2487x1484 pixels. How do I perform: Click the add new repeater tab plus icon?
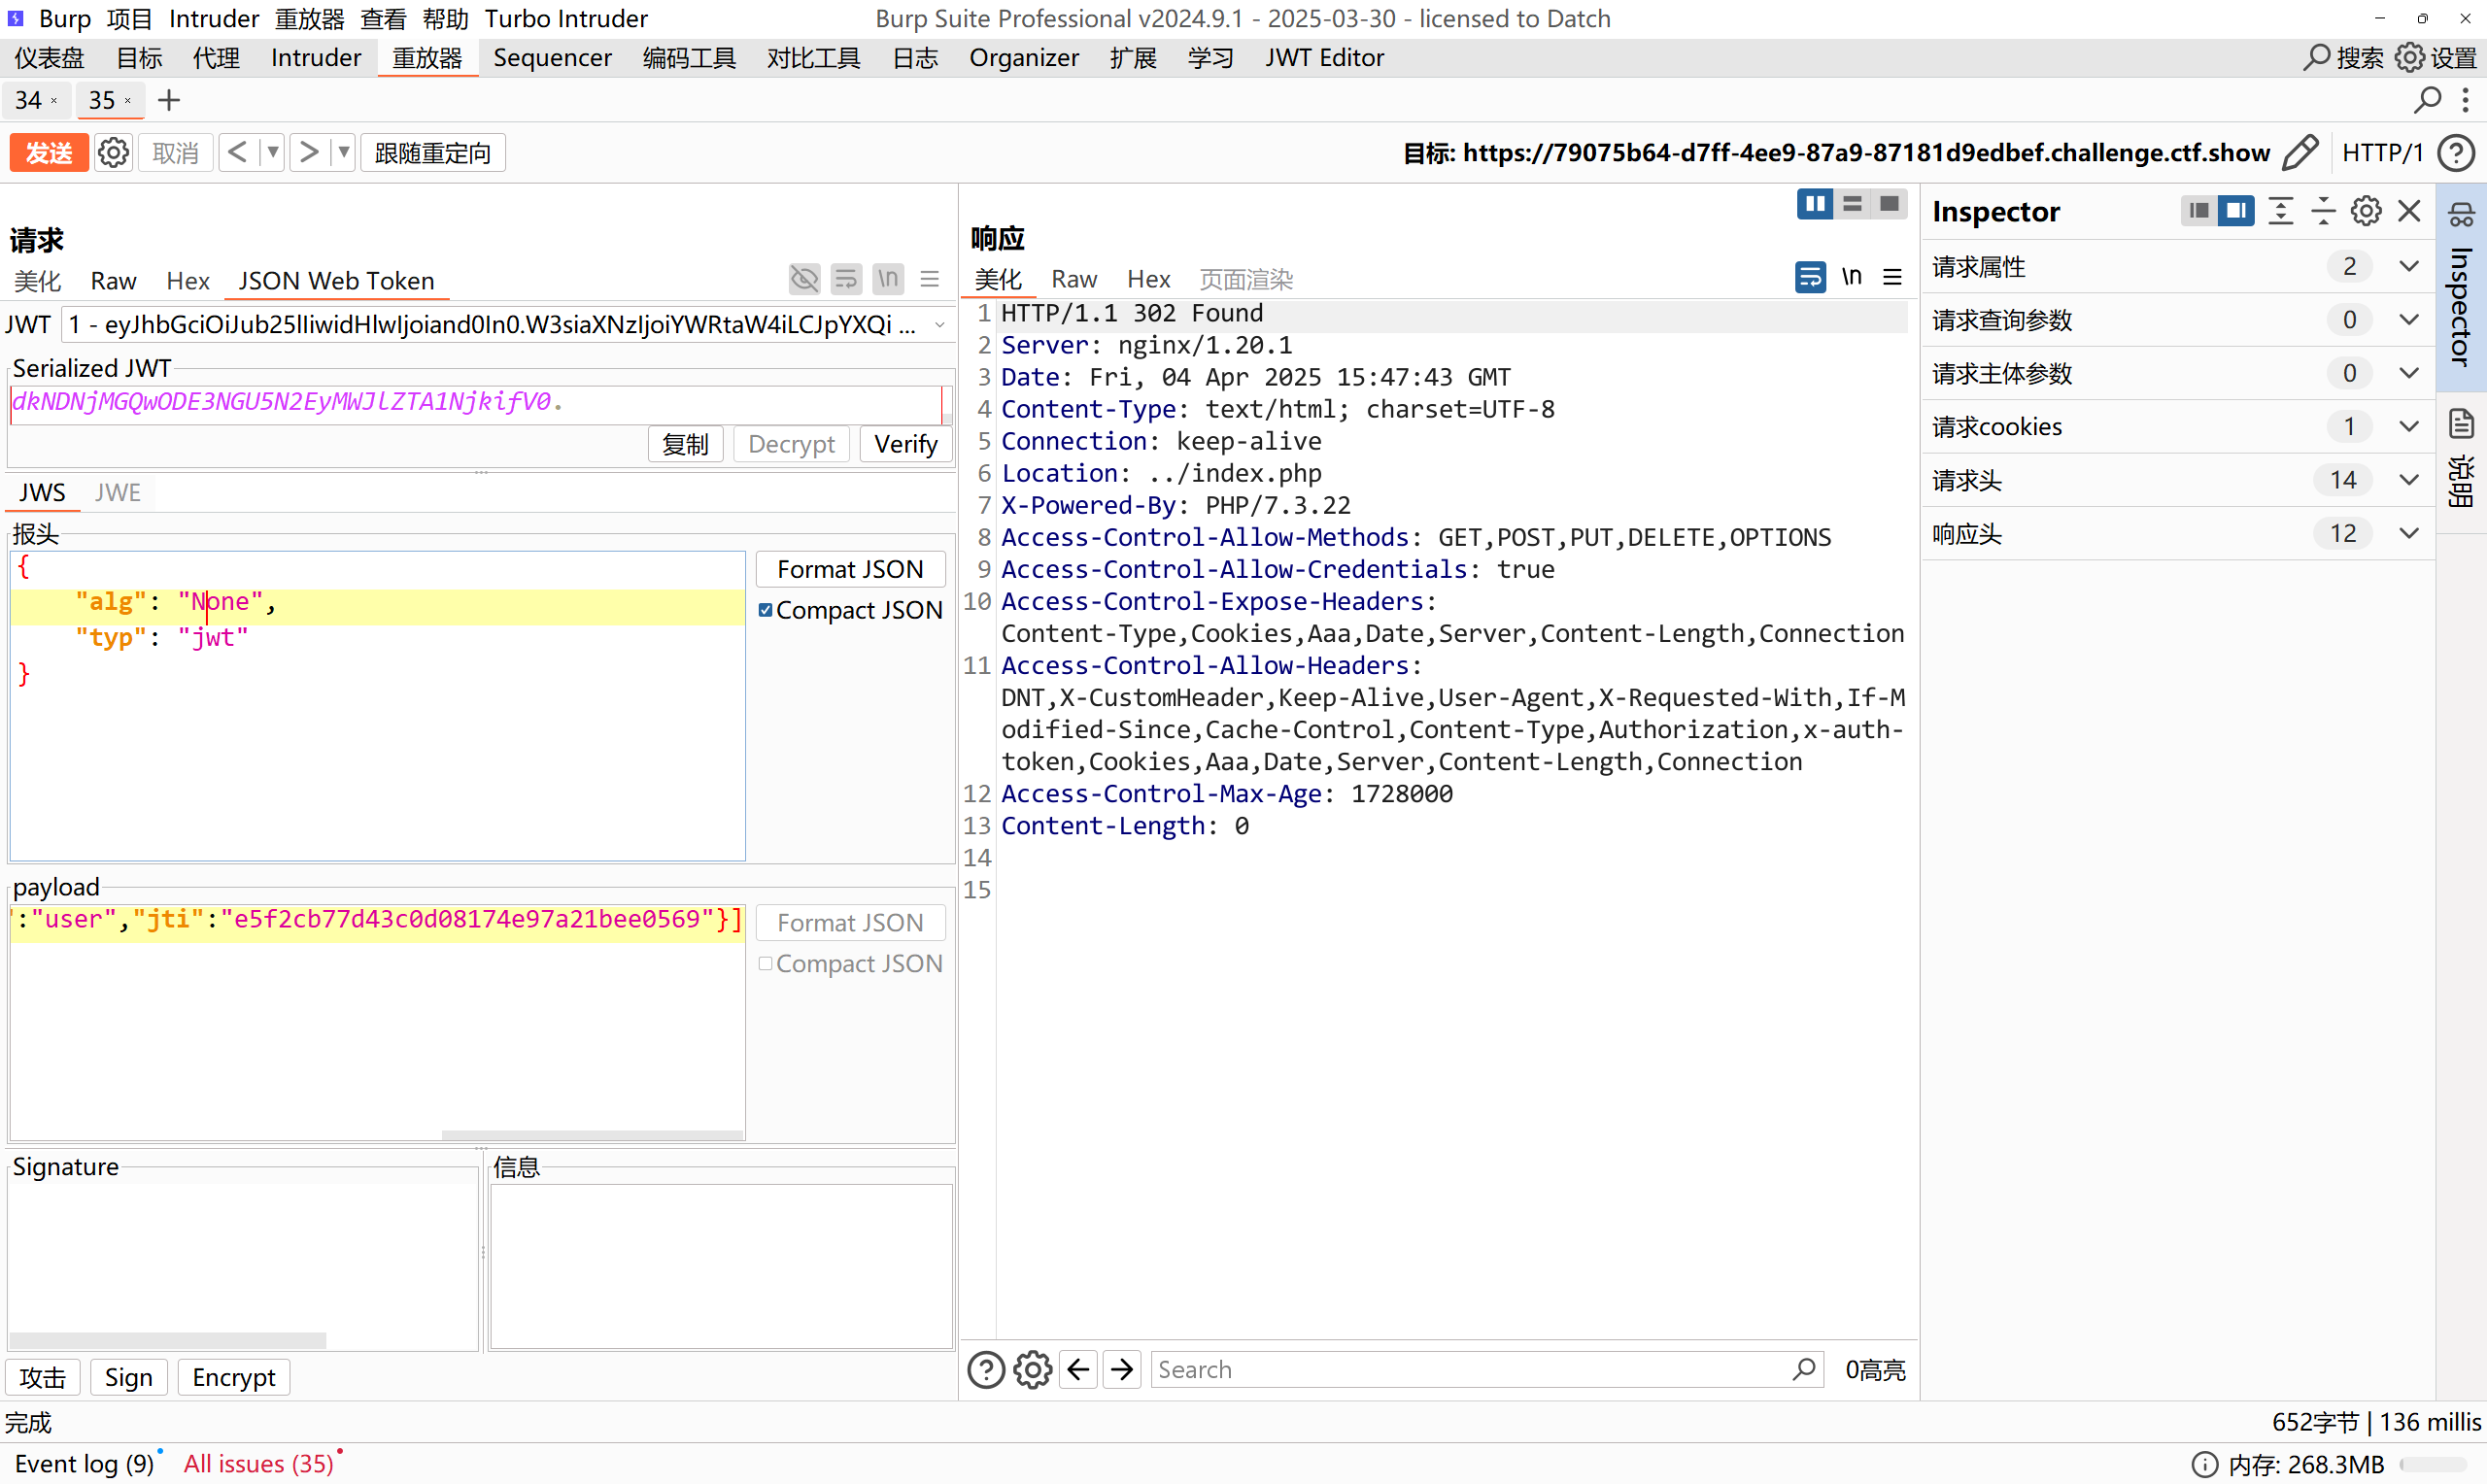click(169, 100)
